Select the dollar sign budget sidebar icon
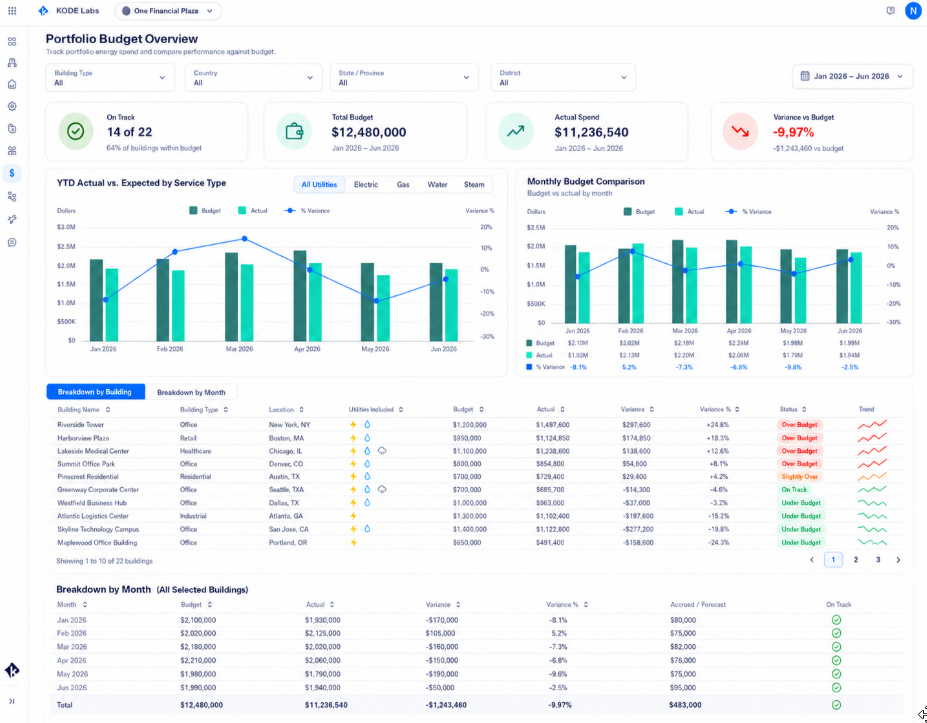Screen dimensions: 927x723 (x=12, y=173)
